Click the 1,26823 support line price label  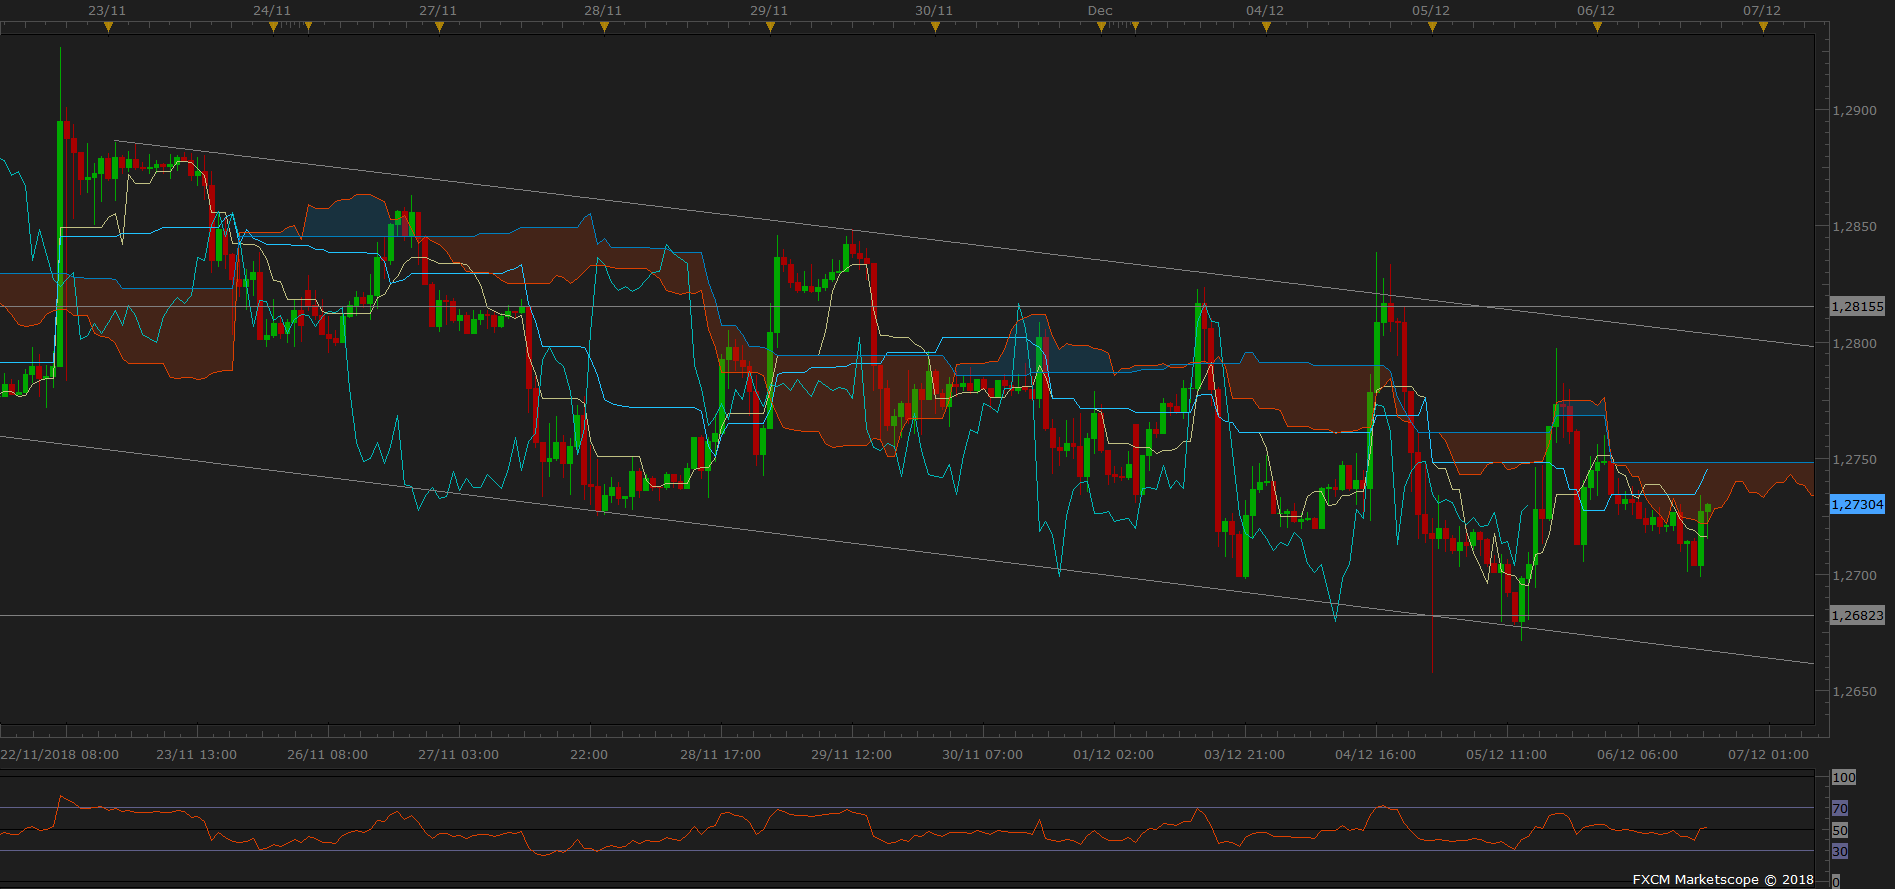click(x=1857, y=616)
